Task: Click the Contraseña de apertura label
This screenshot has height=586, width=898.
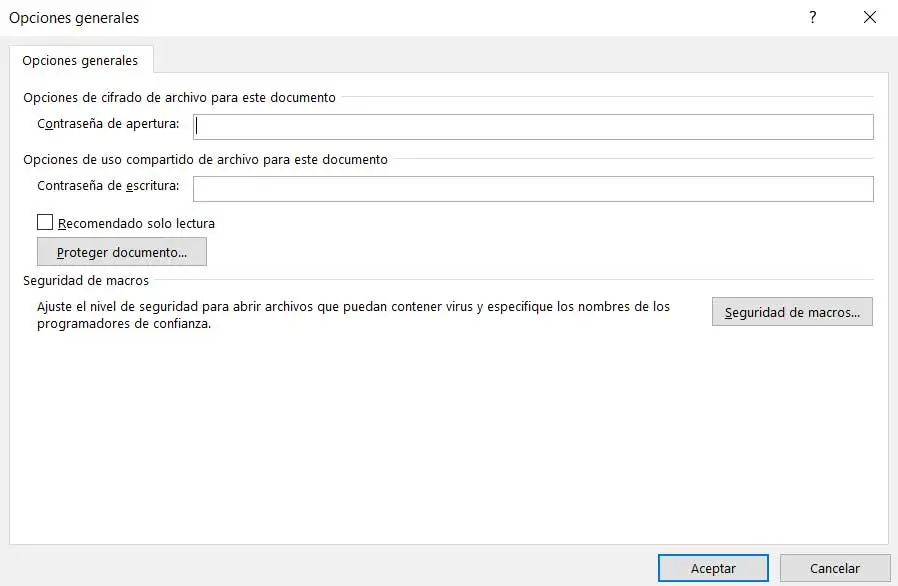Action: coord(108,125)
